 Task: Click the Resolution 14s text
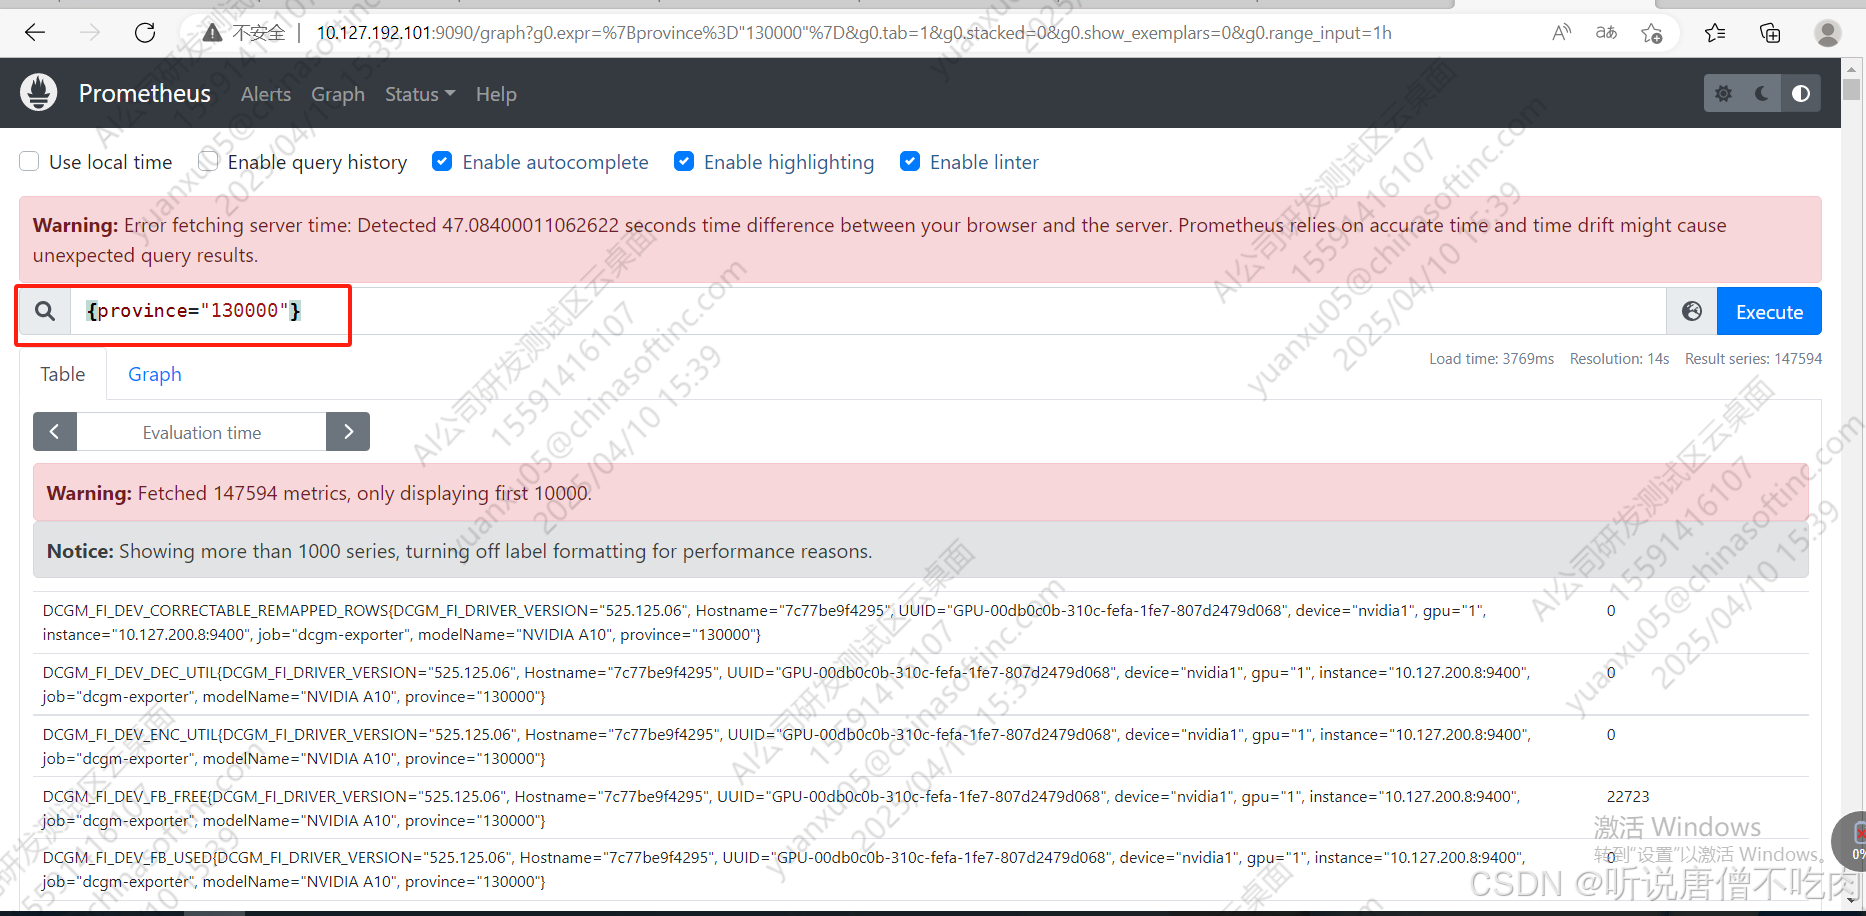pyautogui.click(x=1619, y=358)
